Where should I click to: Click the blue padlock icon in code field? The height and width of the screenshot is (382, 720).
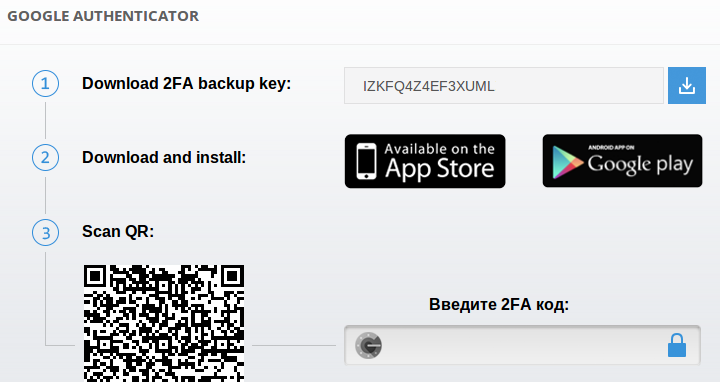[x=676, y=346]
